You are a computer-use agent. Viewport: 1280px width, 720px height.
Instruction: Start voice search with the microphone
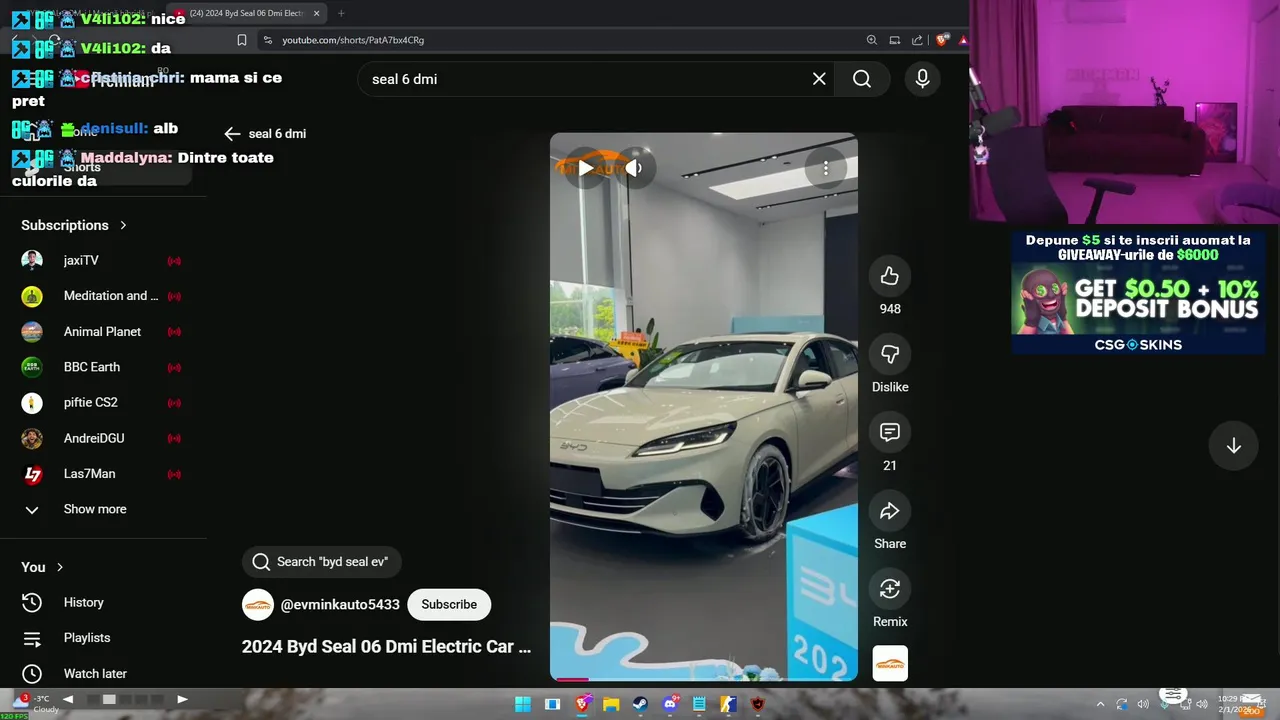coord(922,79)
